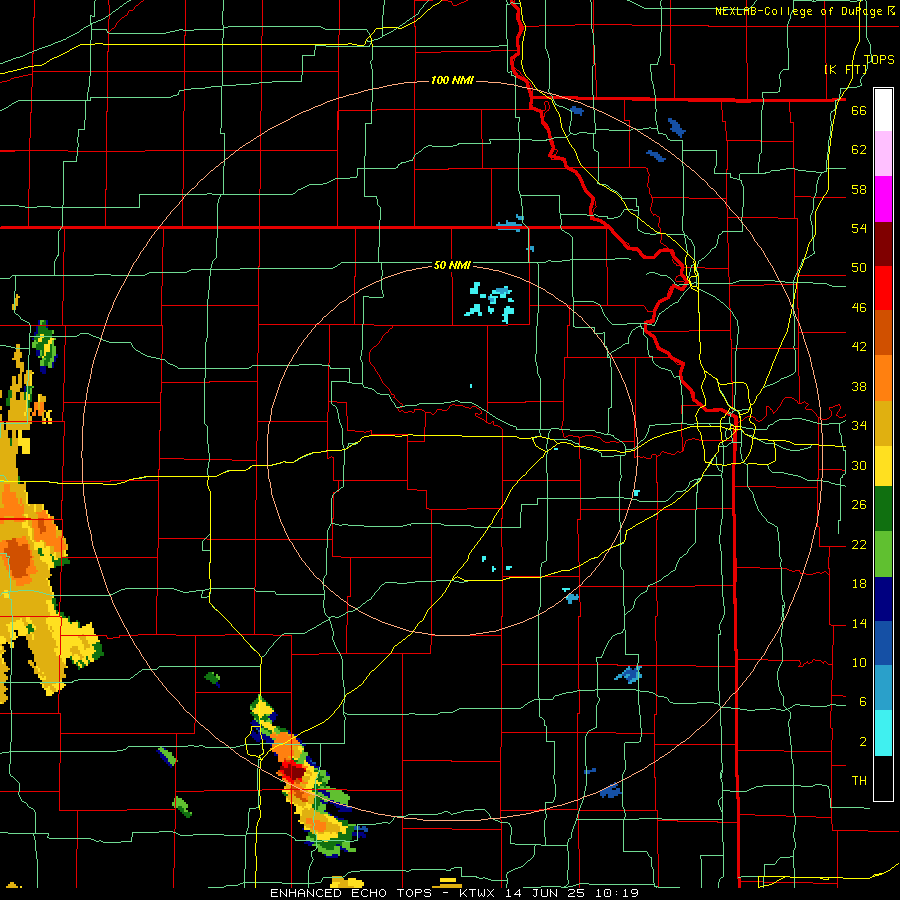Select the maroon legend color band
The height and width of the screenshot is (900, 900).
(883, 243)
